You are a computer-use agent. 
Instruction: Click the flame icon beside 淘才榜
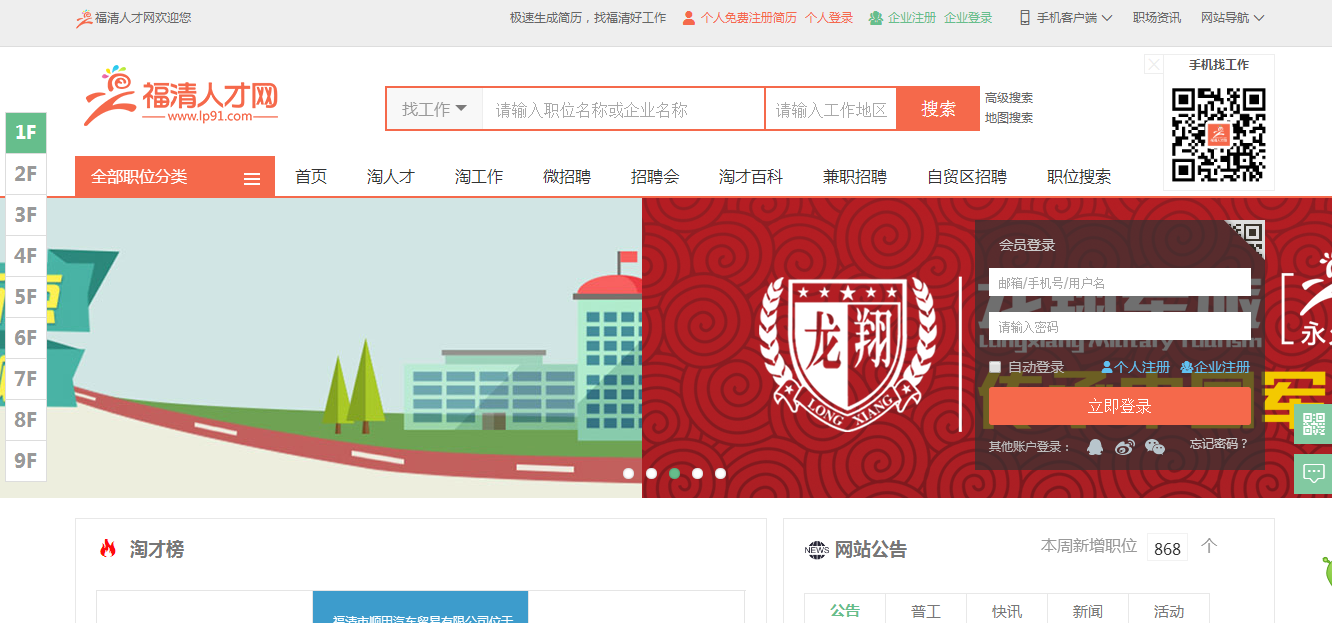click(108, 548)
